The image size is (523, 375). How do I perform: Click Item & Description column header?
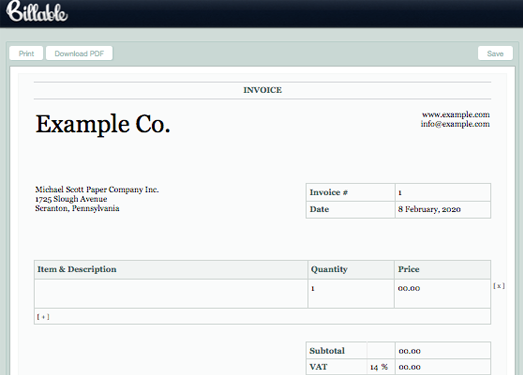(x=171, y=270)
